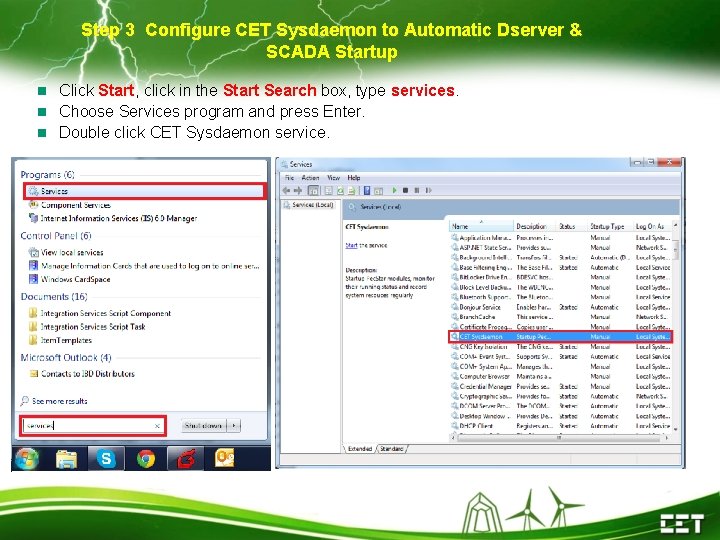
Task: Select the CNG Key Isolation row
Action: point(561,347)
